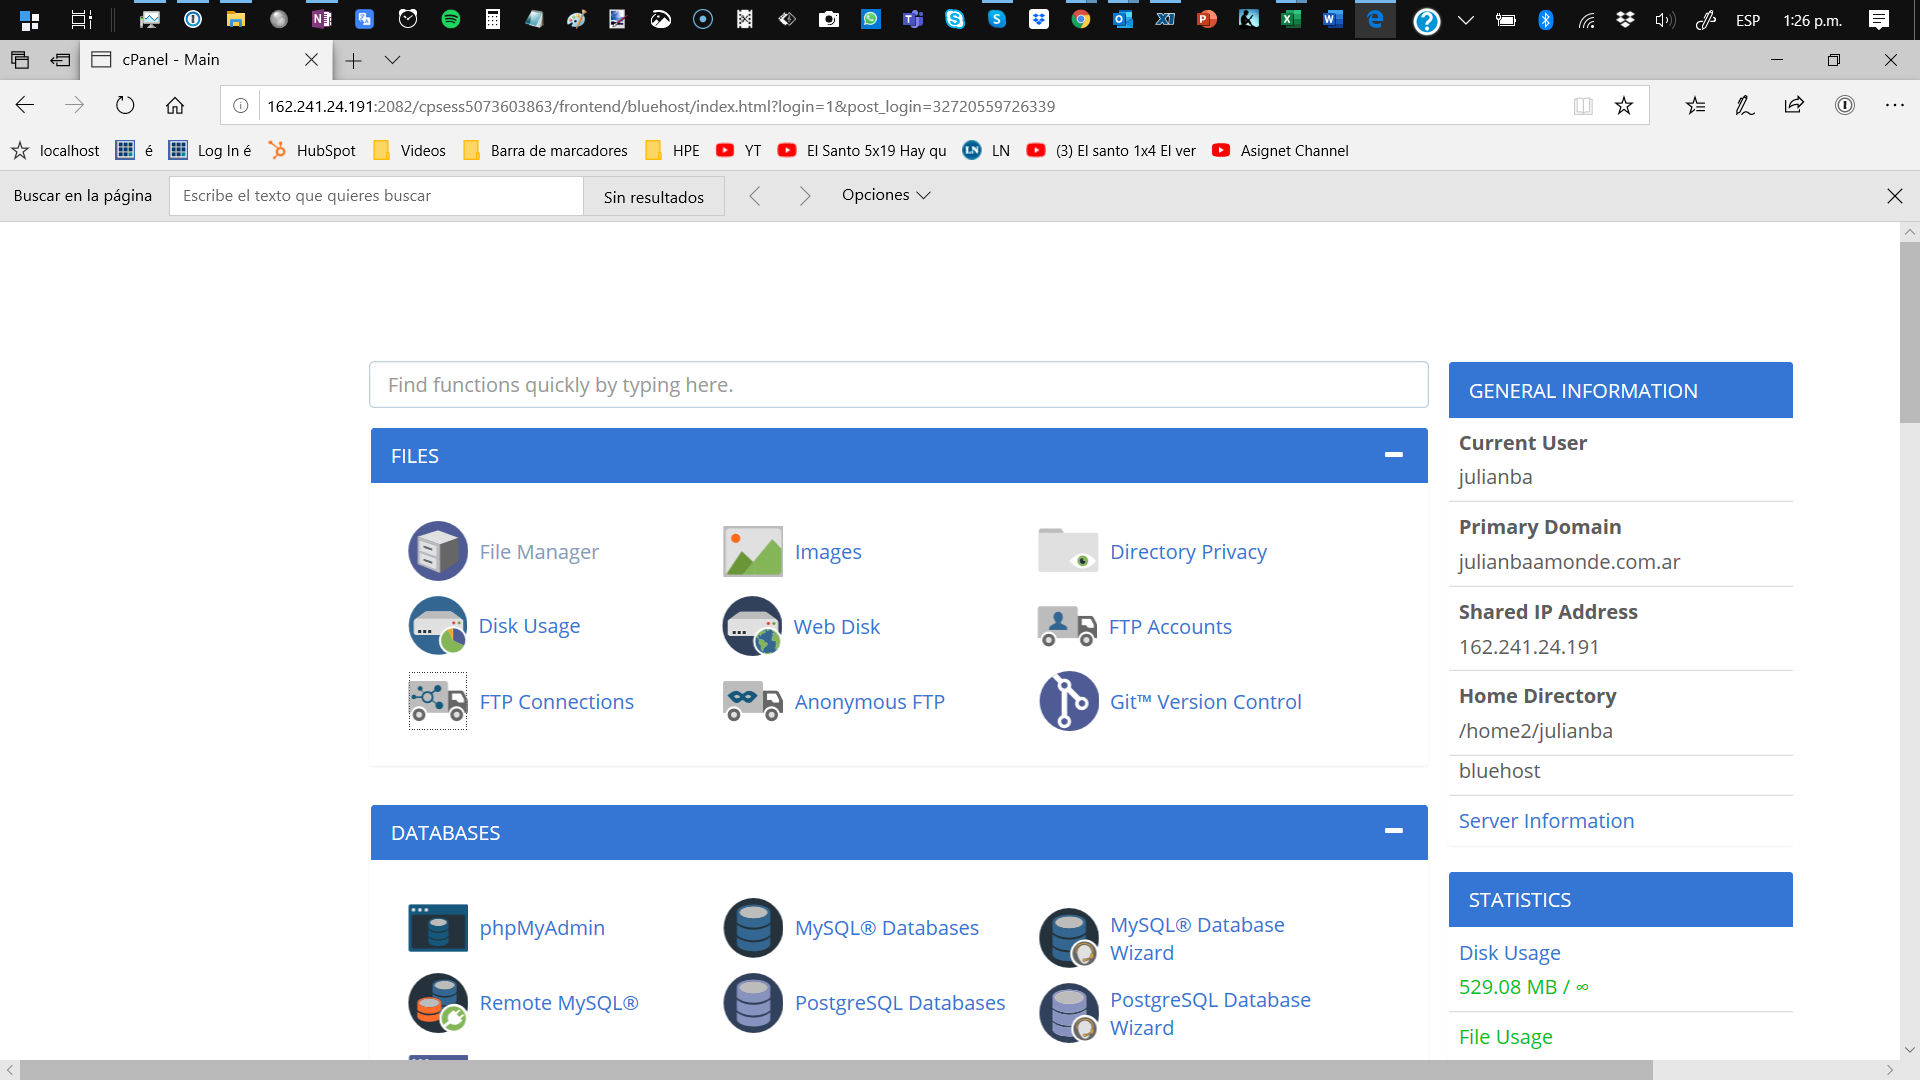This screenshot has width=1920, height=1080.
Task: Open Excel from the taskbar
Action: point(1291,19)
